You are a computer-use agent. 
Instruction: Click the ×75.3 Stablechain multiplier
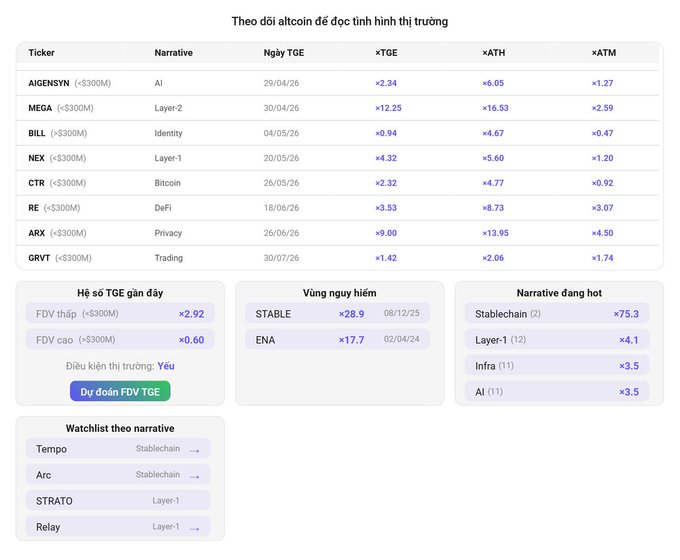(x=626, y=314)
